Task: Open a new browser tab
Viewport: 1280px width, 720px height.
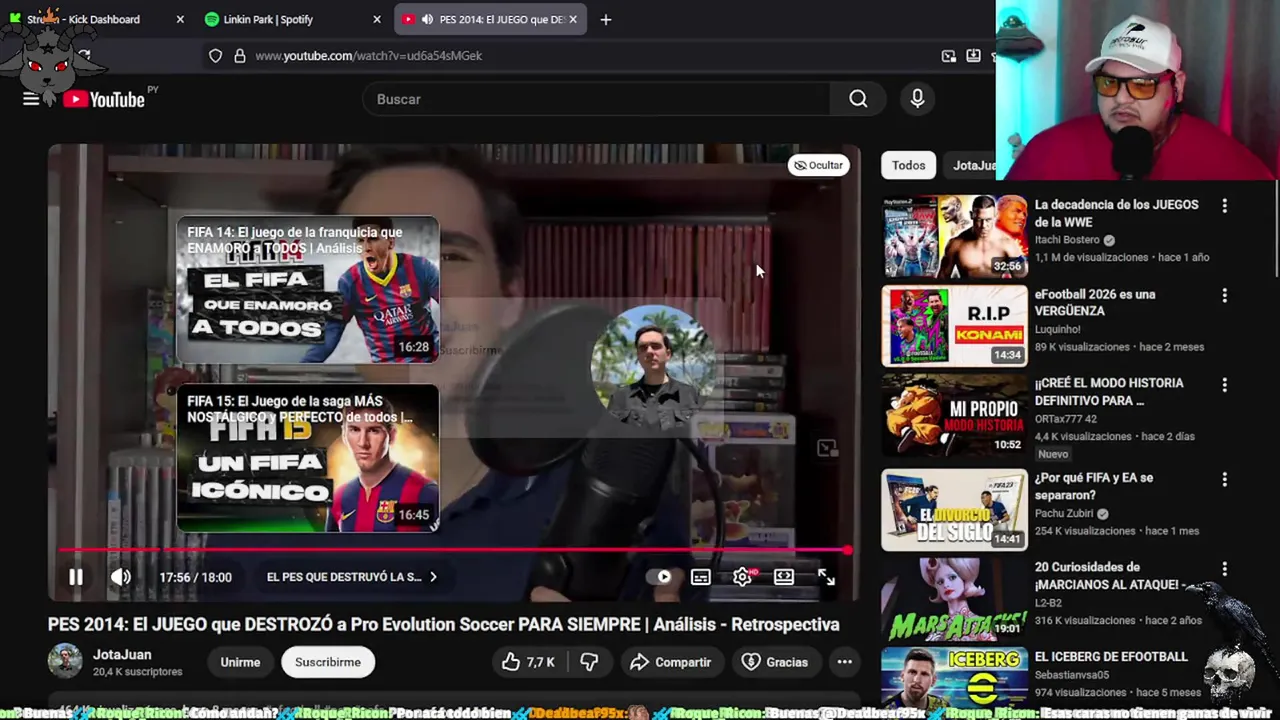Action: [x=605, y=19]
